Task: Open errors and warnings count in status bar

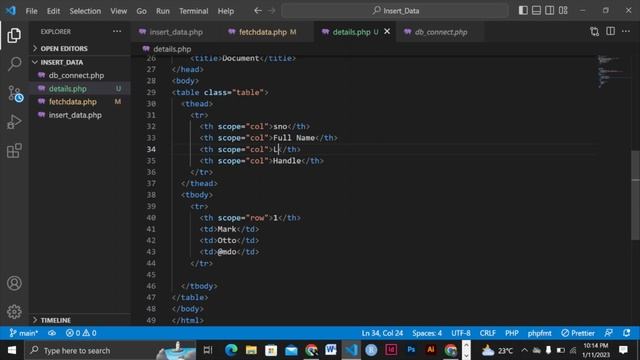Action: (x=81, y=333)
